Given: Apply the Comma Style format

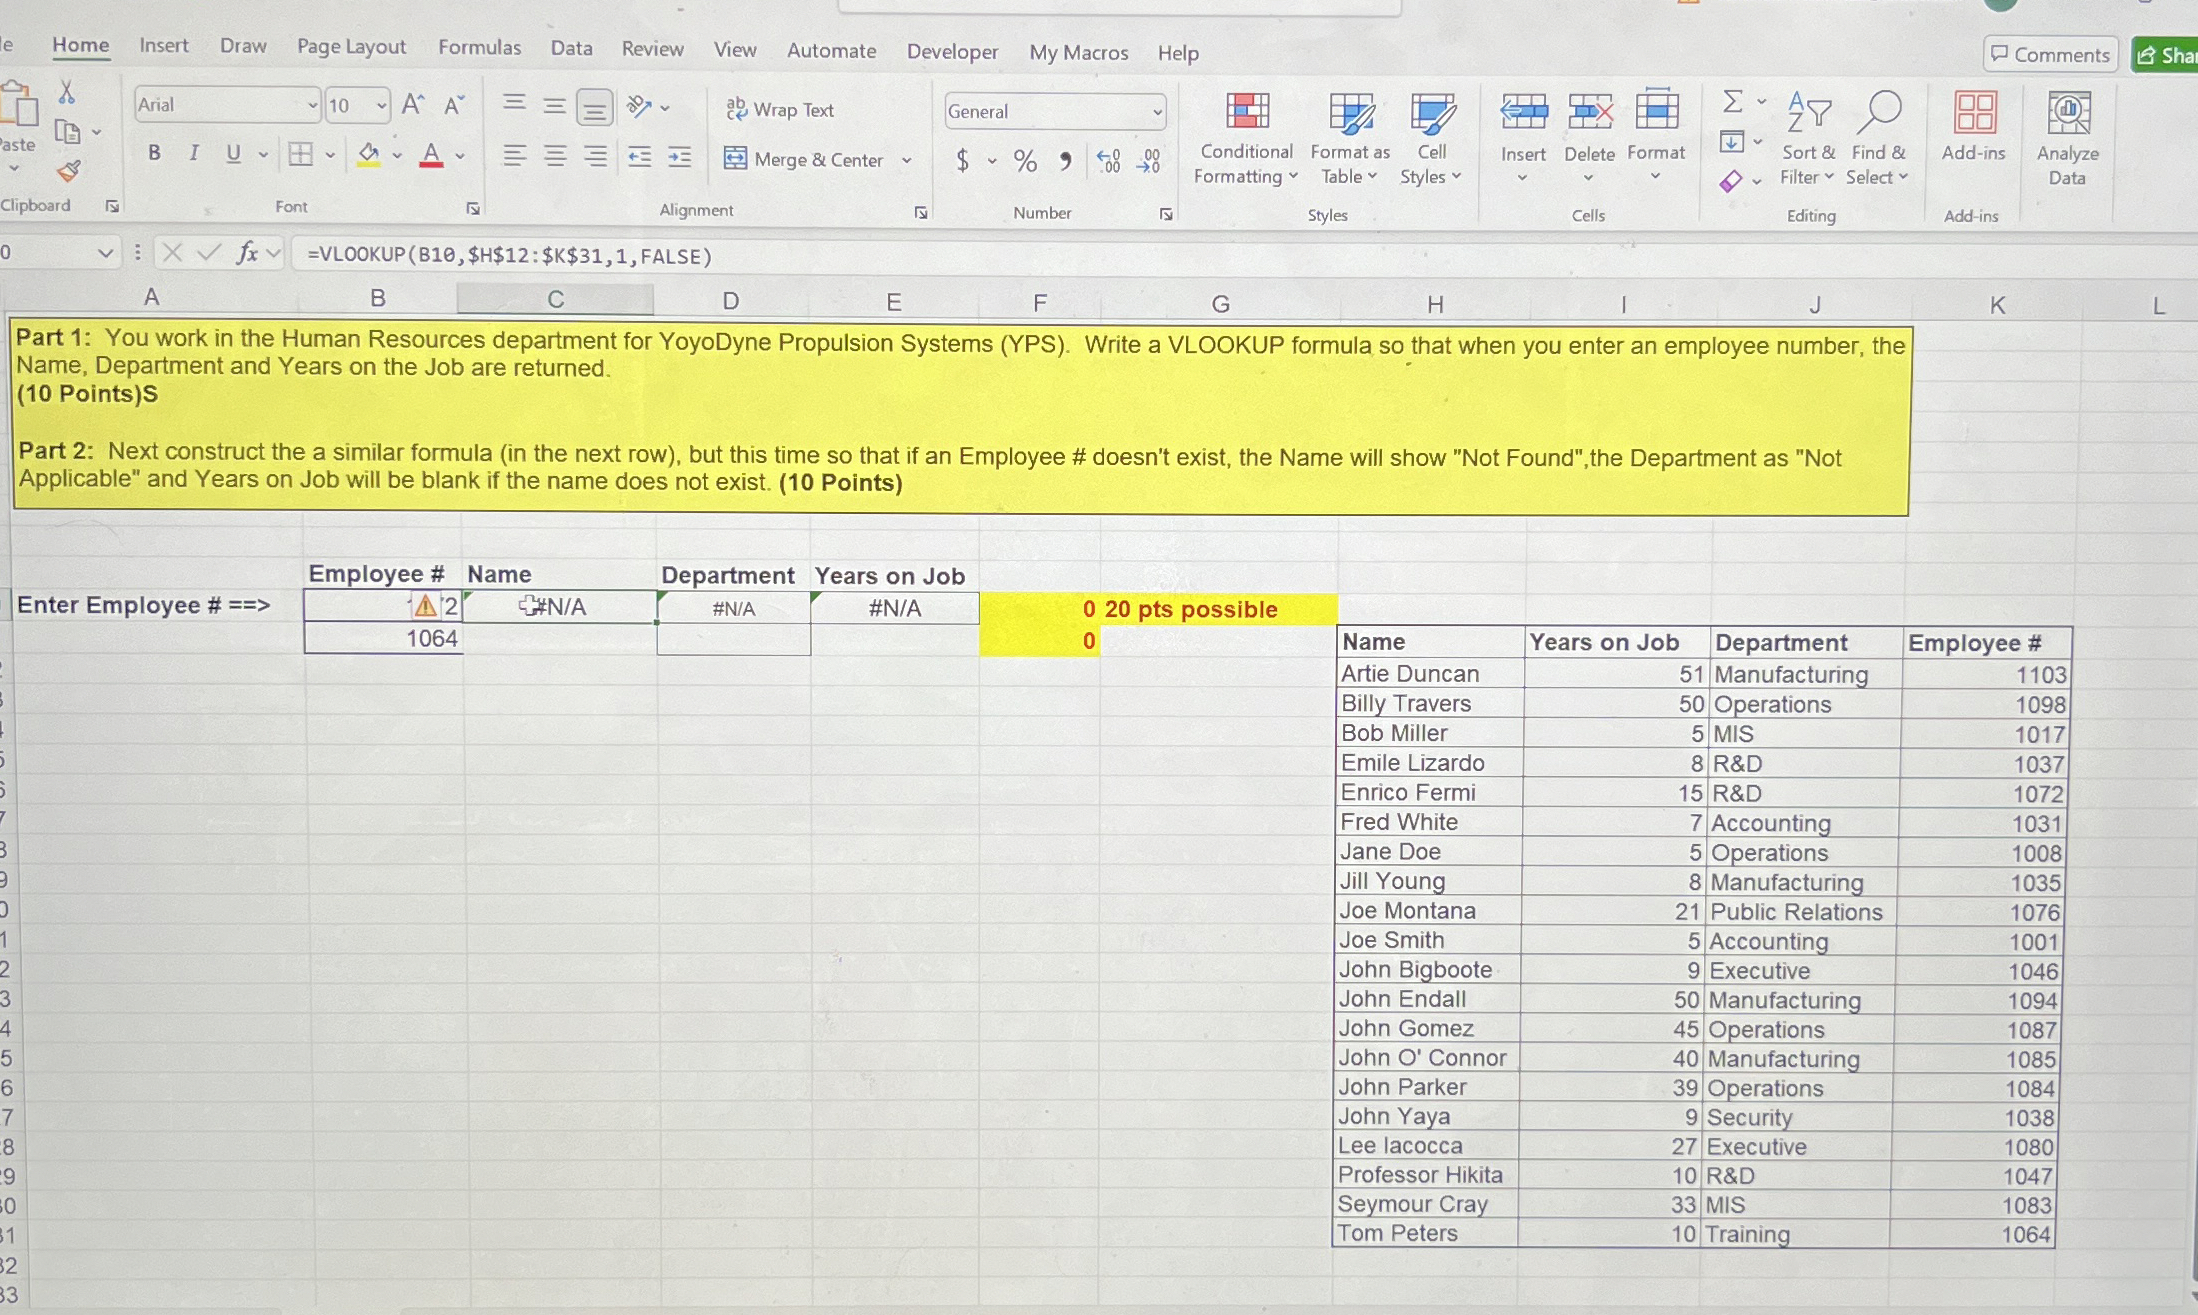Looking at the screenshot, I should click(1066, 161).
